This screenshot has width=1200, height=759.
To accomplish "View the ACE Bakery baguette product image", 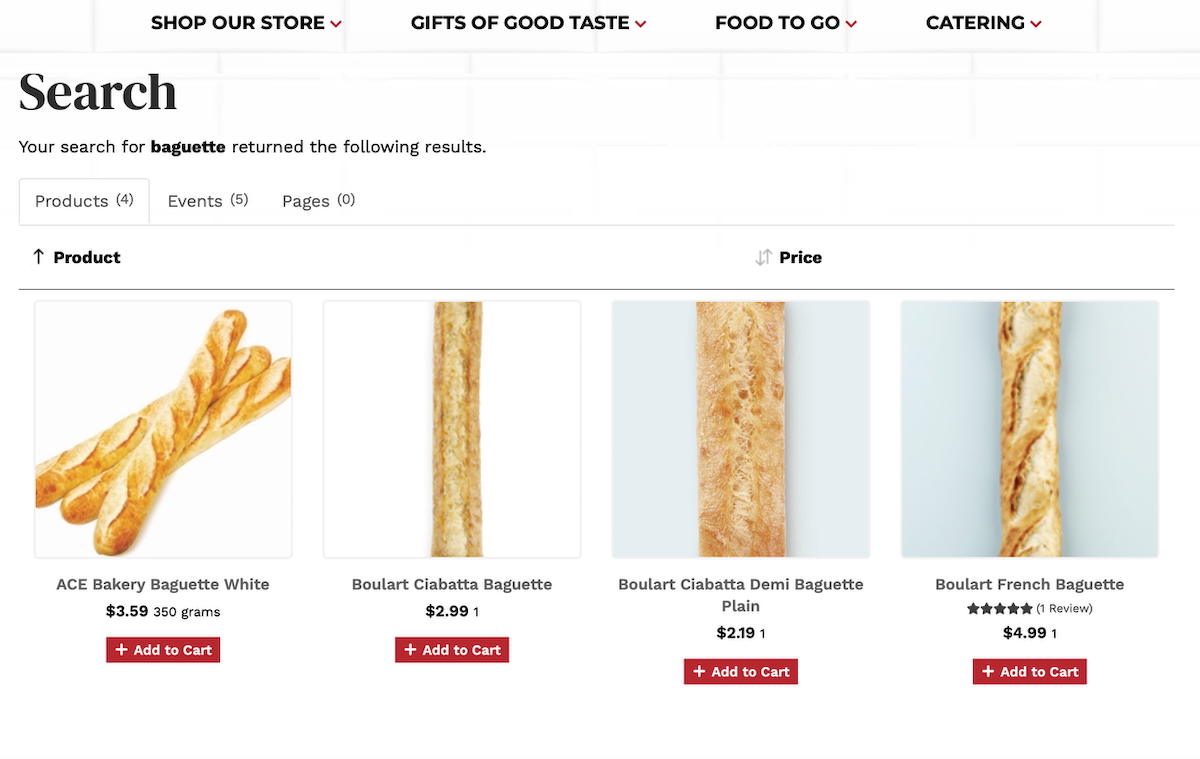I will tap(163, 429).
